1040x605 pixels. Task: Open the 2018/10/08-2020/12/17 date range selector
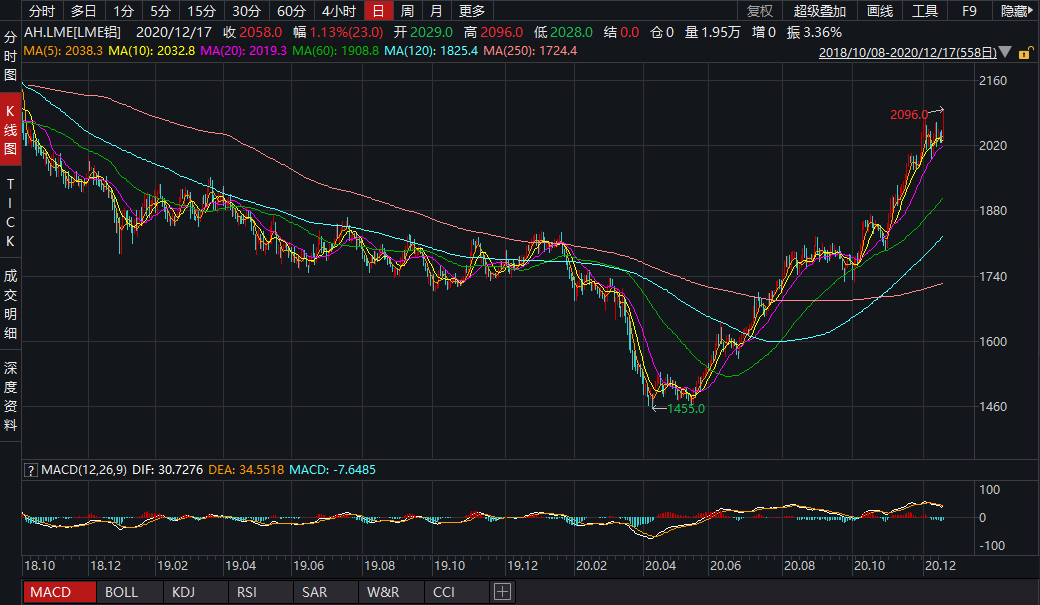coord(906,52)
